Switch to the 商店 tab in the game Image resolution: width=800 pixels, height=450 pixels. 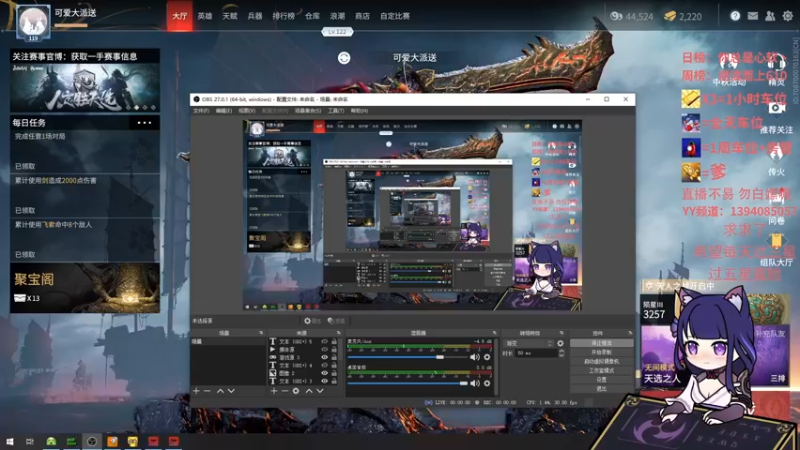(362, 16)
